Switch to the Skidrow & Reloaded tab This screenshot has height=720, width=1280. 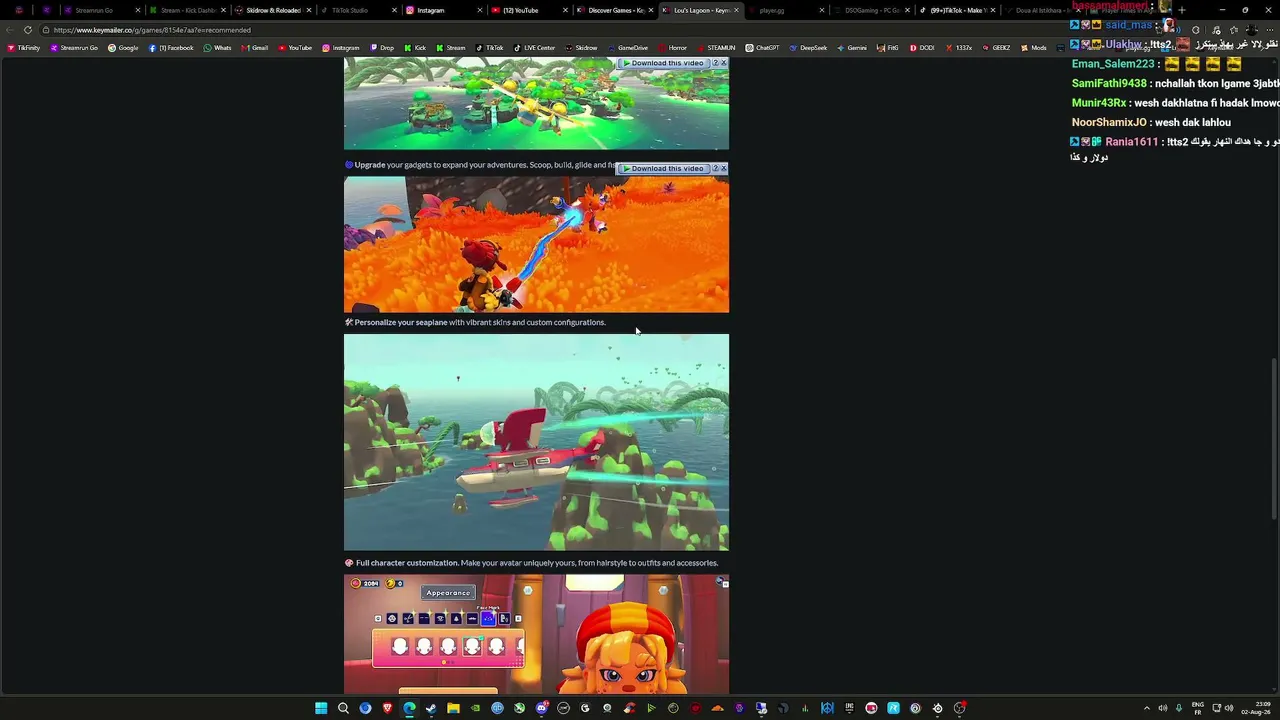coord(273,10)
